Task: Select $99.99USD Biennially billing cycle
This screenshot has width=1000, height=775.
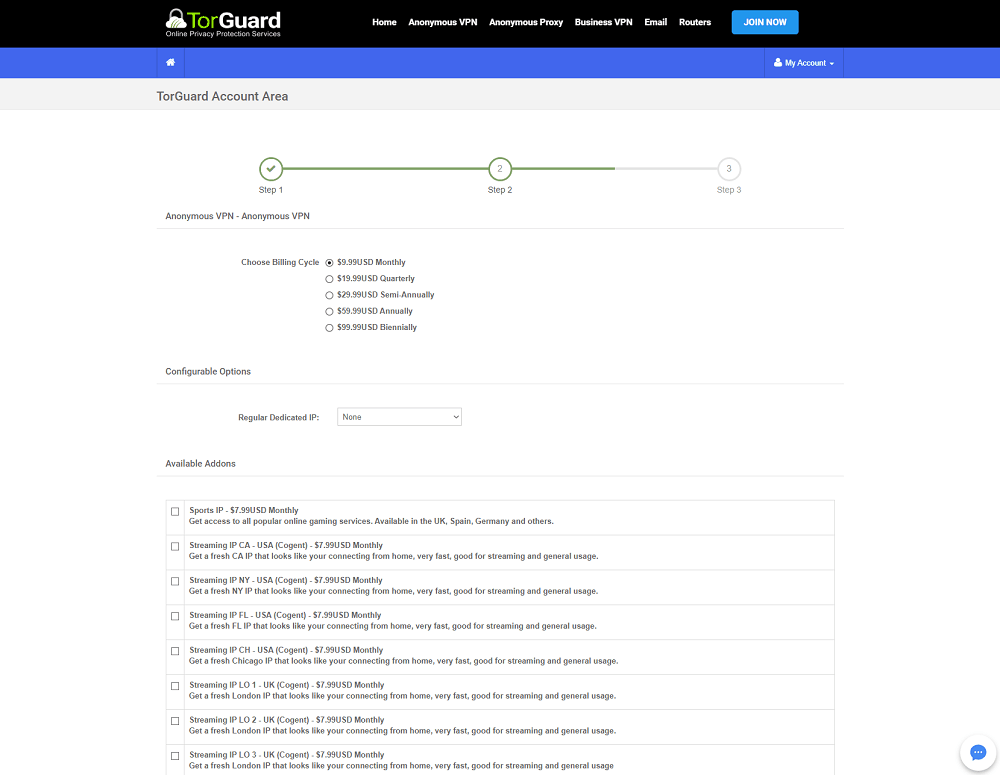Action: click(329, 328)
